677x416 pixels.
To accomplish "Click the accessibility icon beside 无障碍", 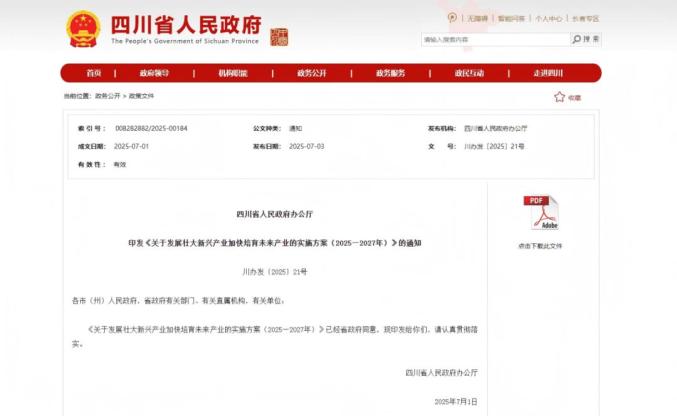I will 452,18.
